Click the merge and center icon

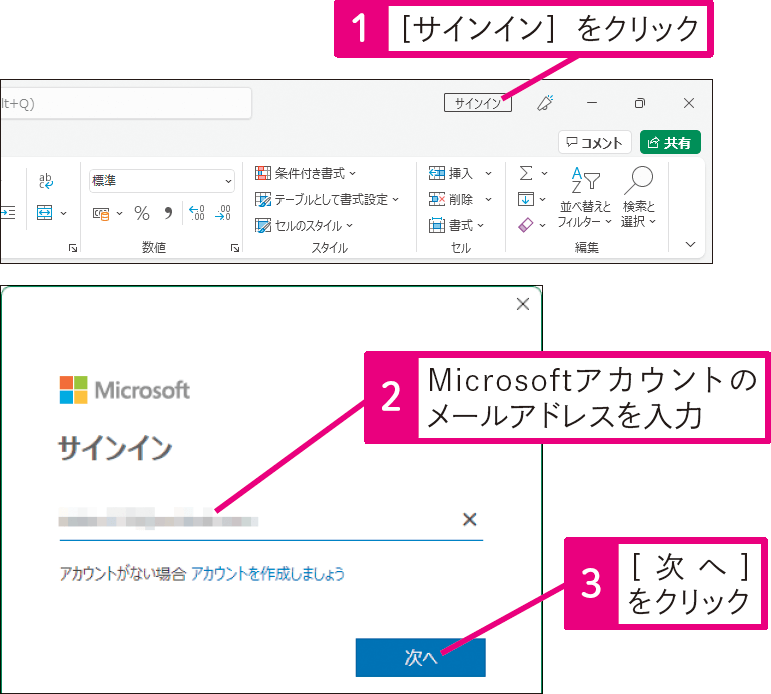click(x=45, y=213)
